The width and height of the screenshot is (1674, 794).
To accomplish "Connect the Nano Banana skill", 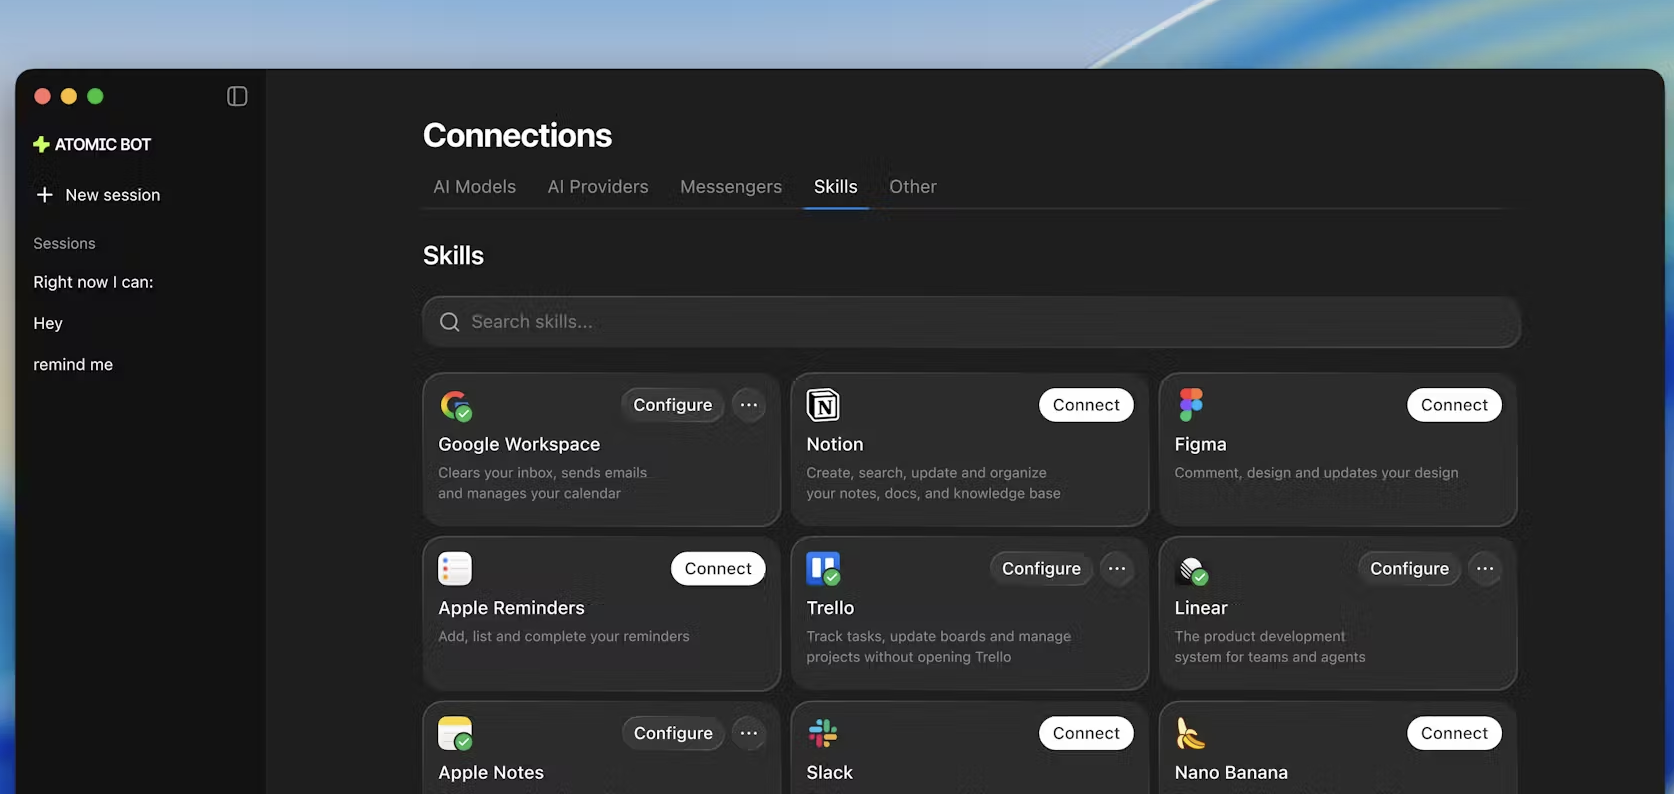I will tap(1454, 733).
